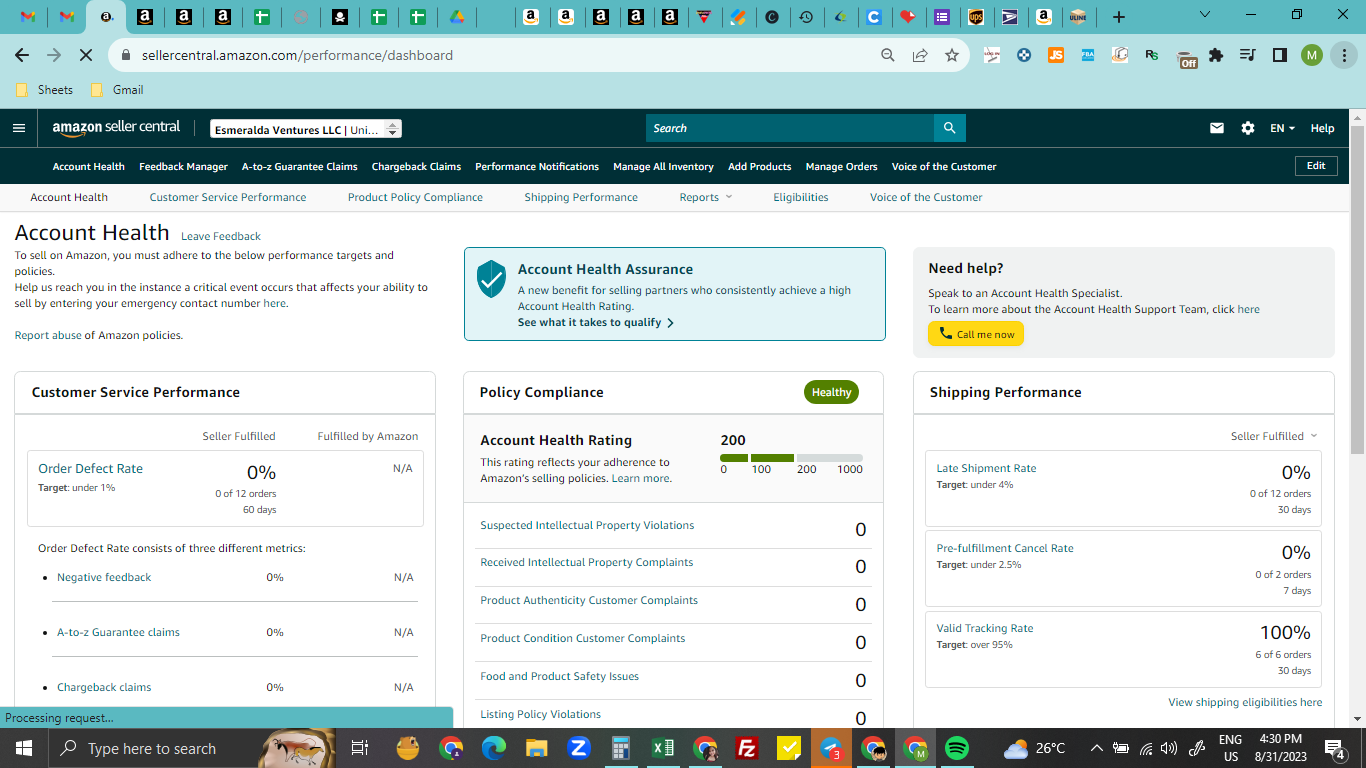
Task: Click the search magnifier button
Action: pyautogui.click(x=949, y=128)
